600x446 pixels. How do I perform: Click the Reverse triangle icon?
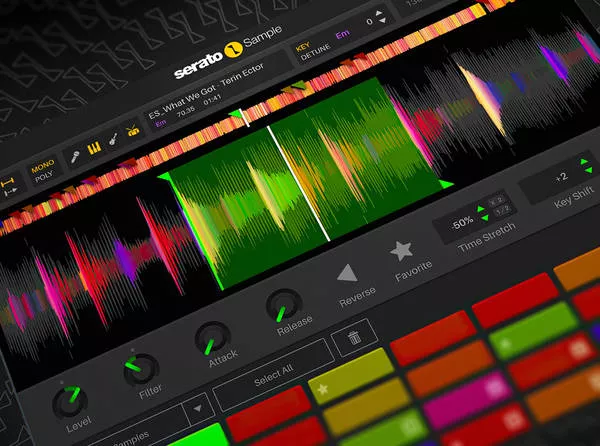pyautogui.click(x=346, y=274)
